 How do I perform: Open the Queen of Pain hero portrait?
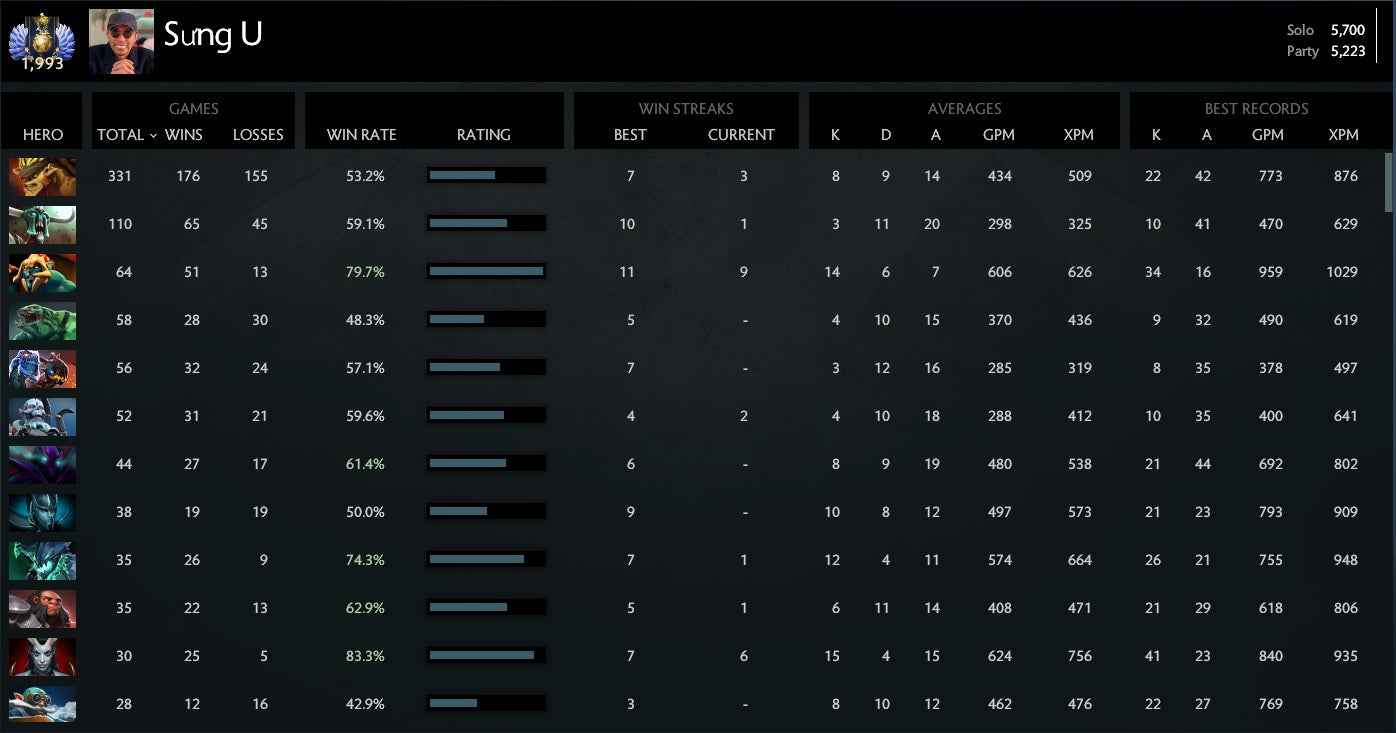[x=42, y=656]
